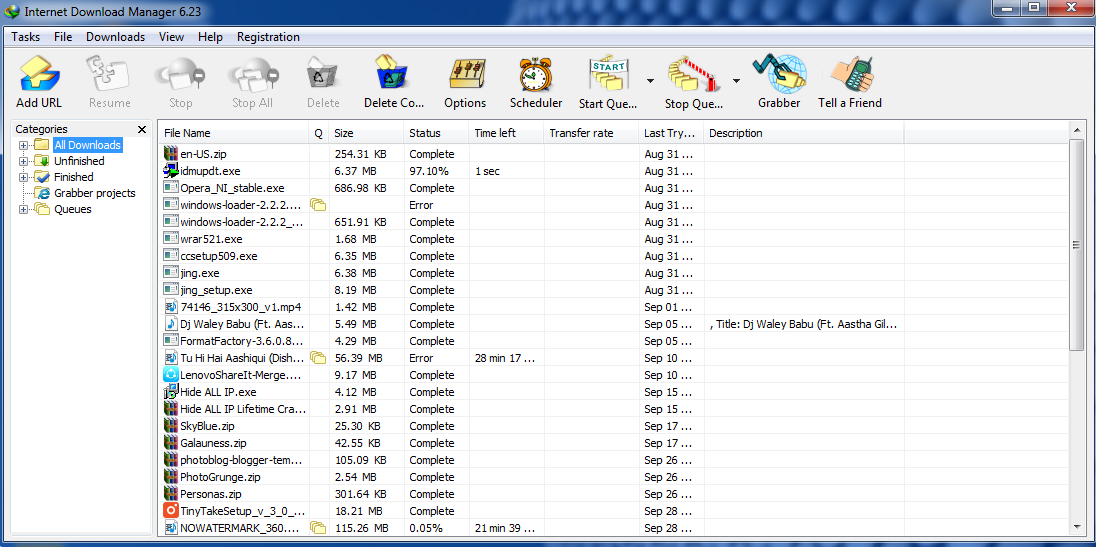Screen dimensions: 1096x547
Task: Sort by Transfer rate column header
Action: tap(591, 133)
